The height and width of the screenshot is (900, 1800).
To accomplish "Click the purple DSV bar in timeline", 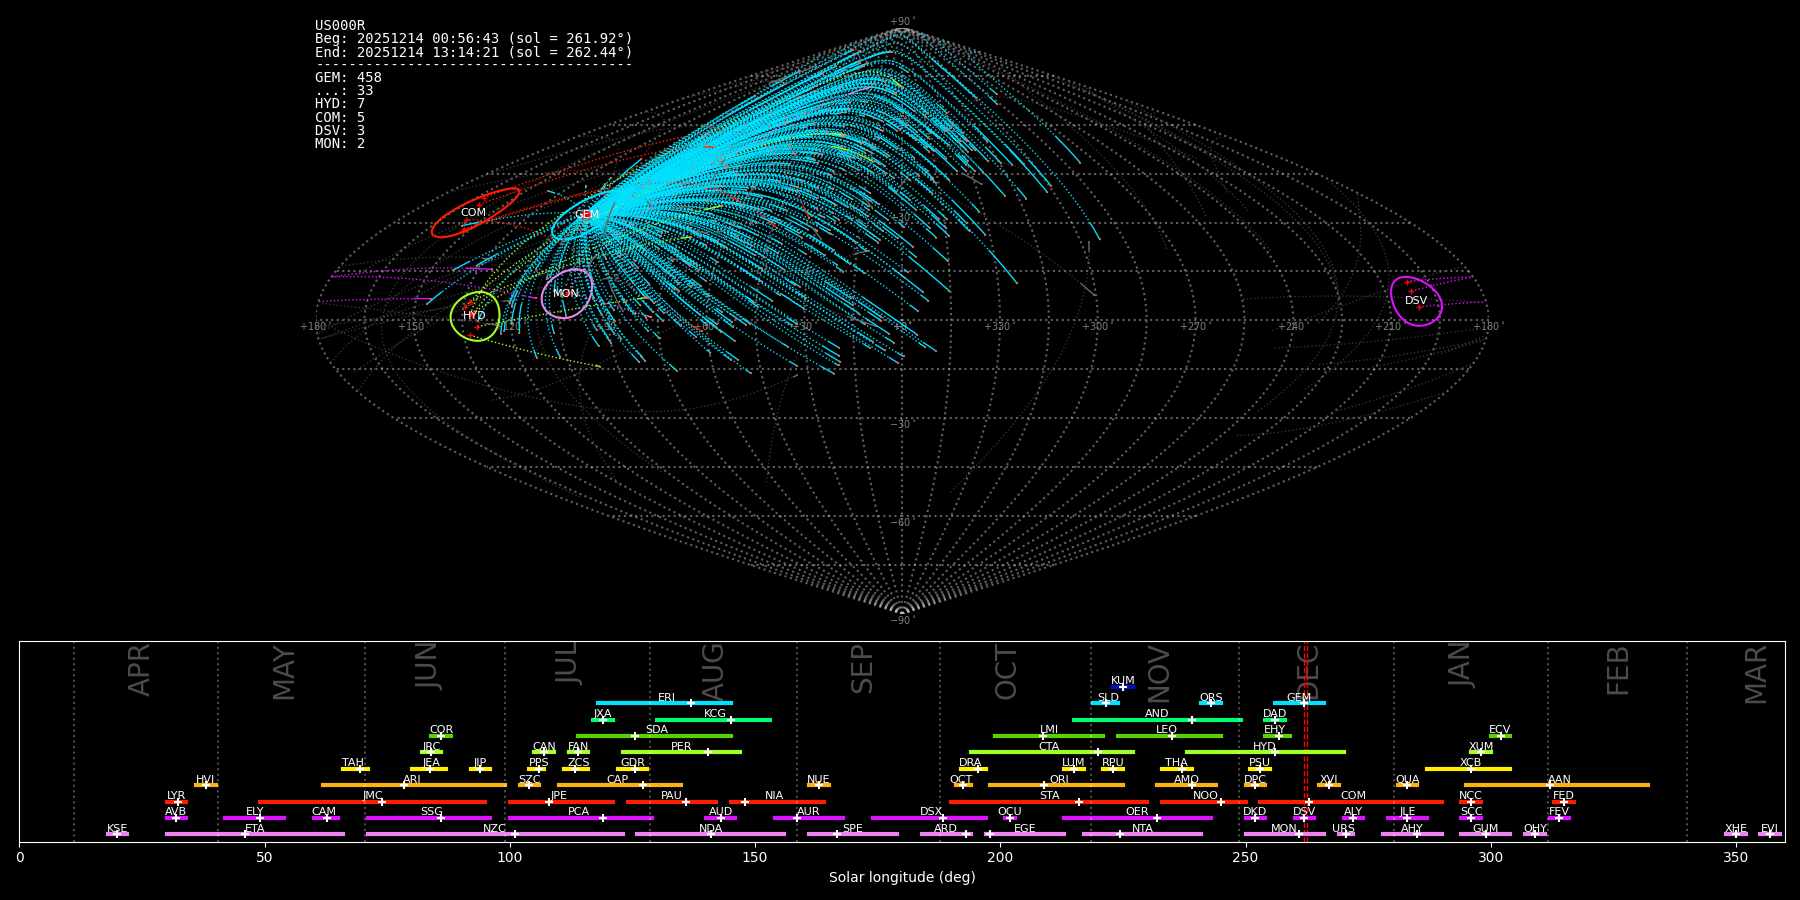I will coord(1304,818).
